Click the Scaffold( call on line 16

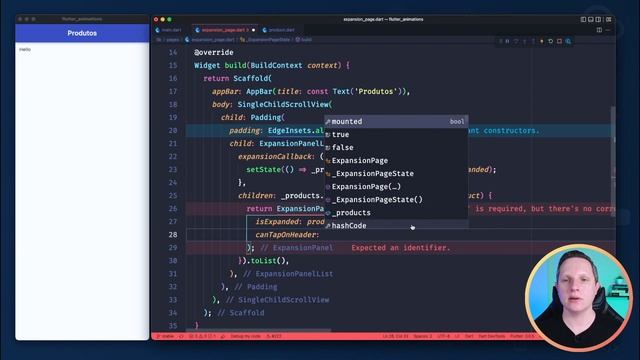click(252, 78)
